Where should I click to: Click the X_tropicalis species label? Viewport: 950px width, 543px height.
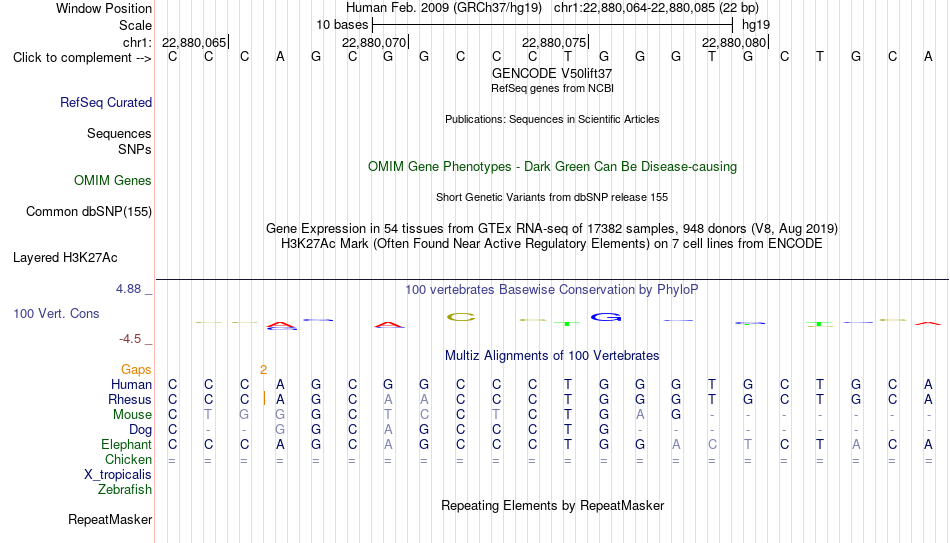coord(118,475)
